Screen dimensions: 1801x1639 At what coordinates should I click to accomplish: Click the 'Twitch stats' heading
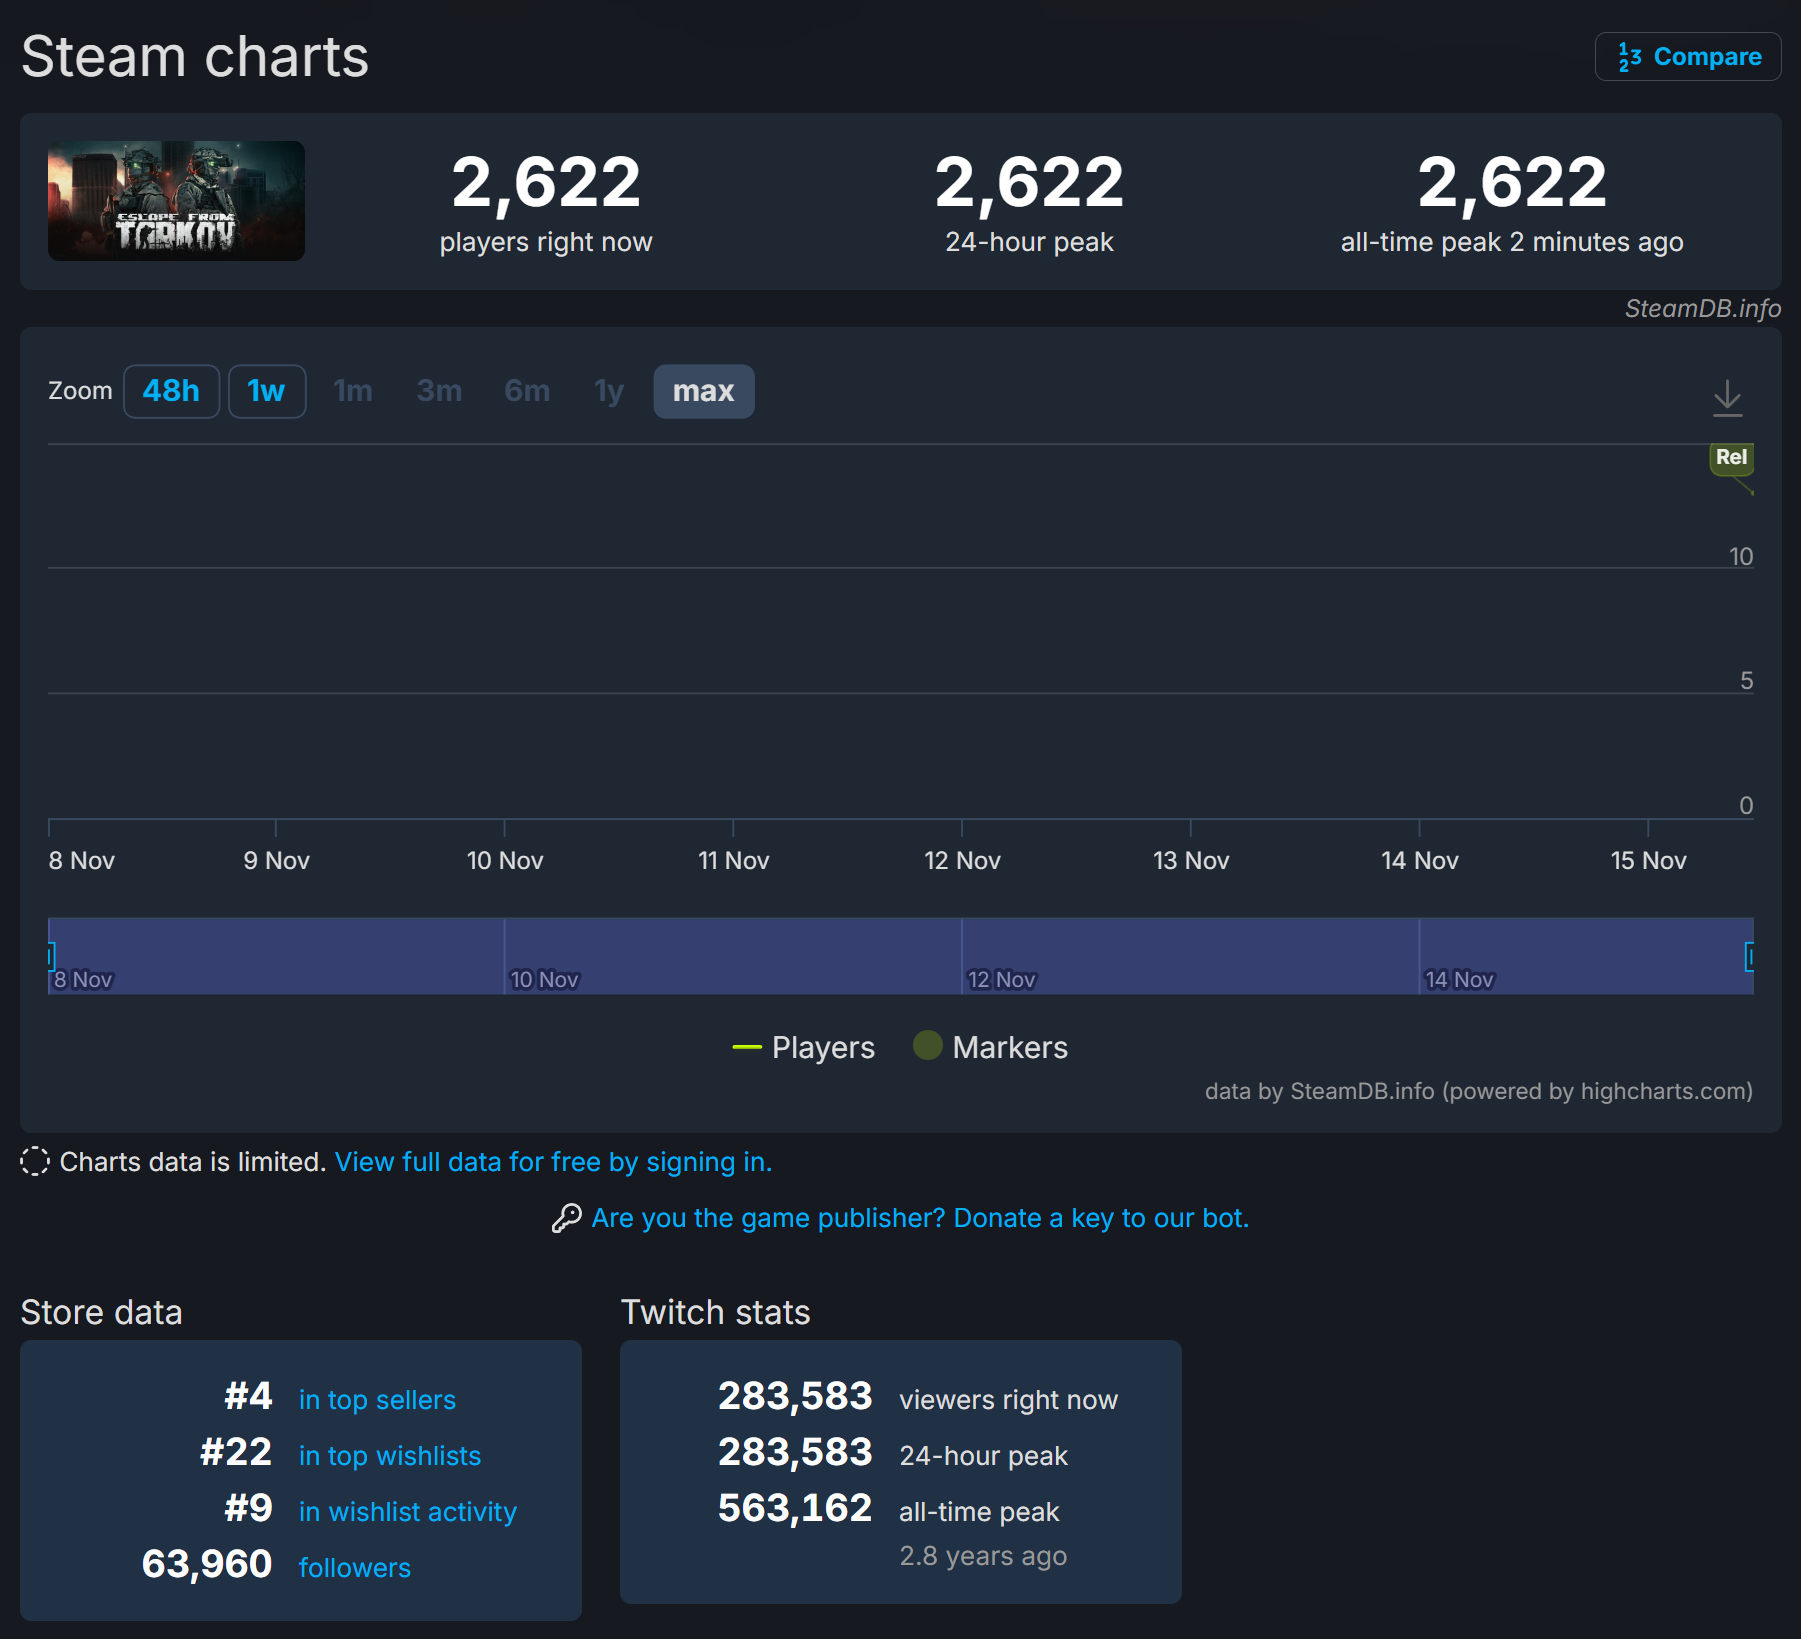(x=715, y=1312)
